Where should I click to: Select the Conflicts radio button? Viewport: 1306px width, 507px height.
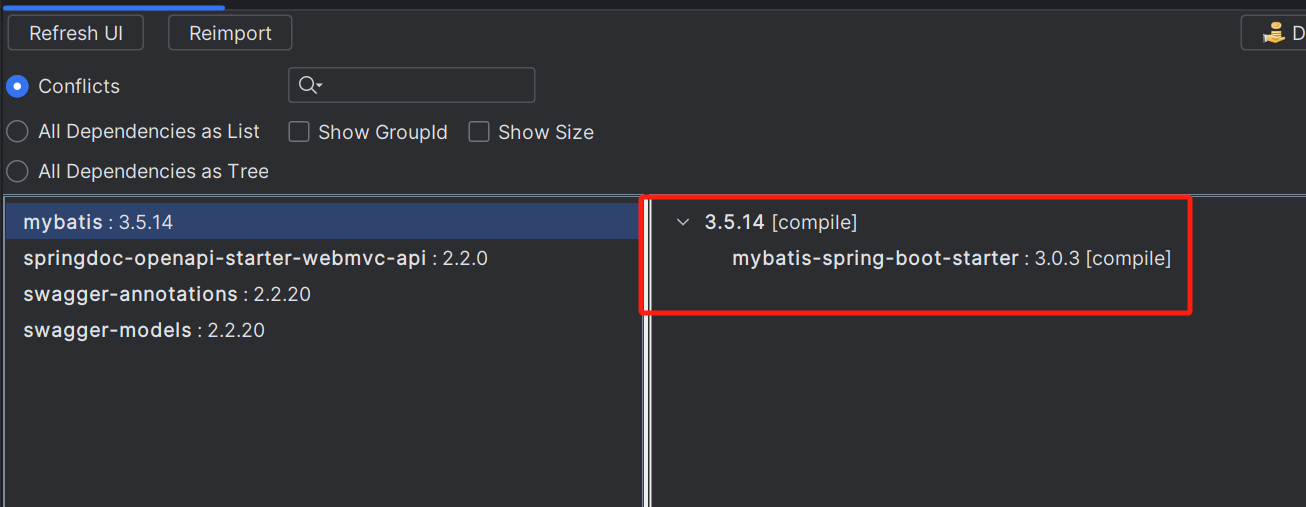[17, 86]
